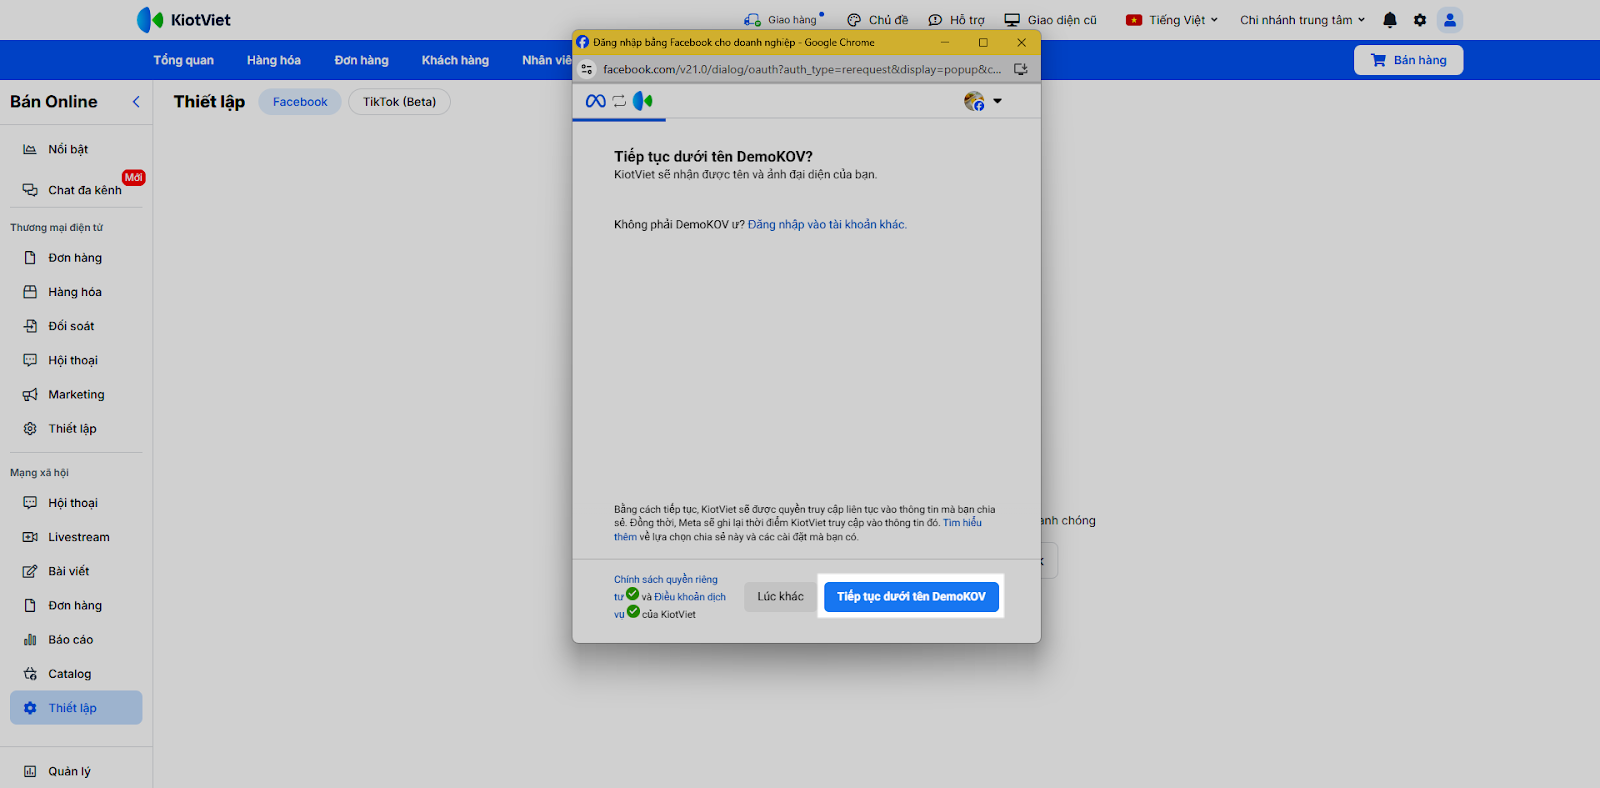Switch to Giao diện cũ old interface

(x=1050, y=20)
